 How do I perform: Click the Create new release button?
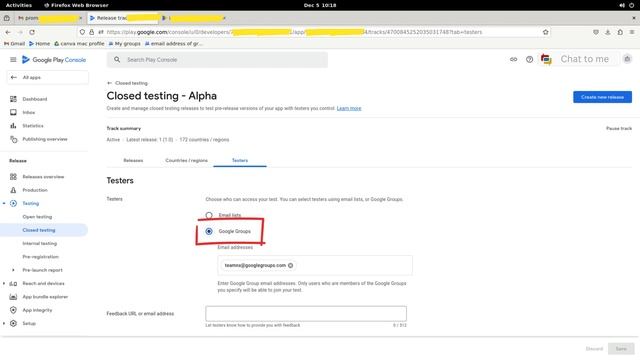point(602,97)
